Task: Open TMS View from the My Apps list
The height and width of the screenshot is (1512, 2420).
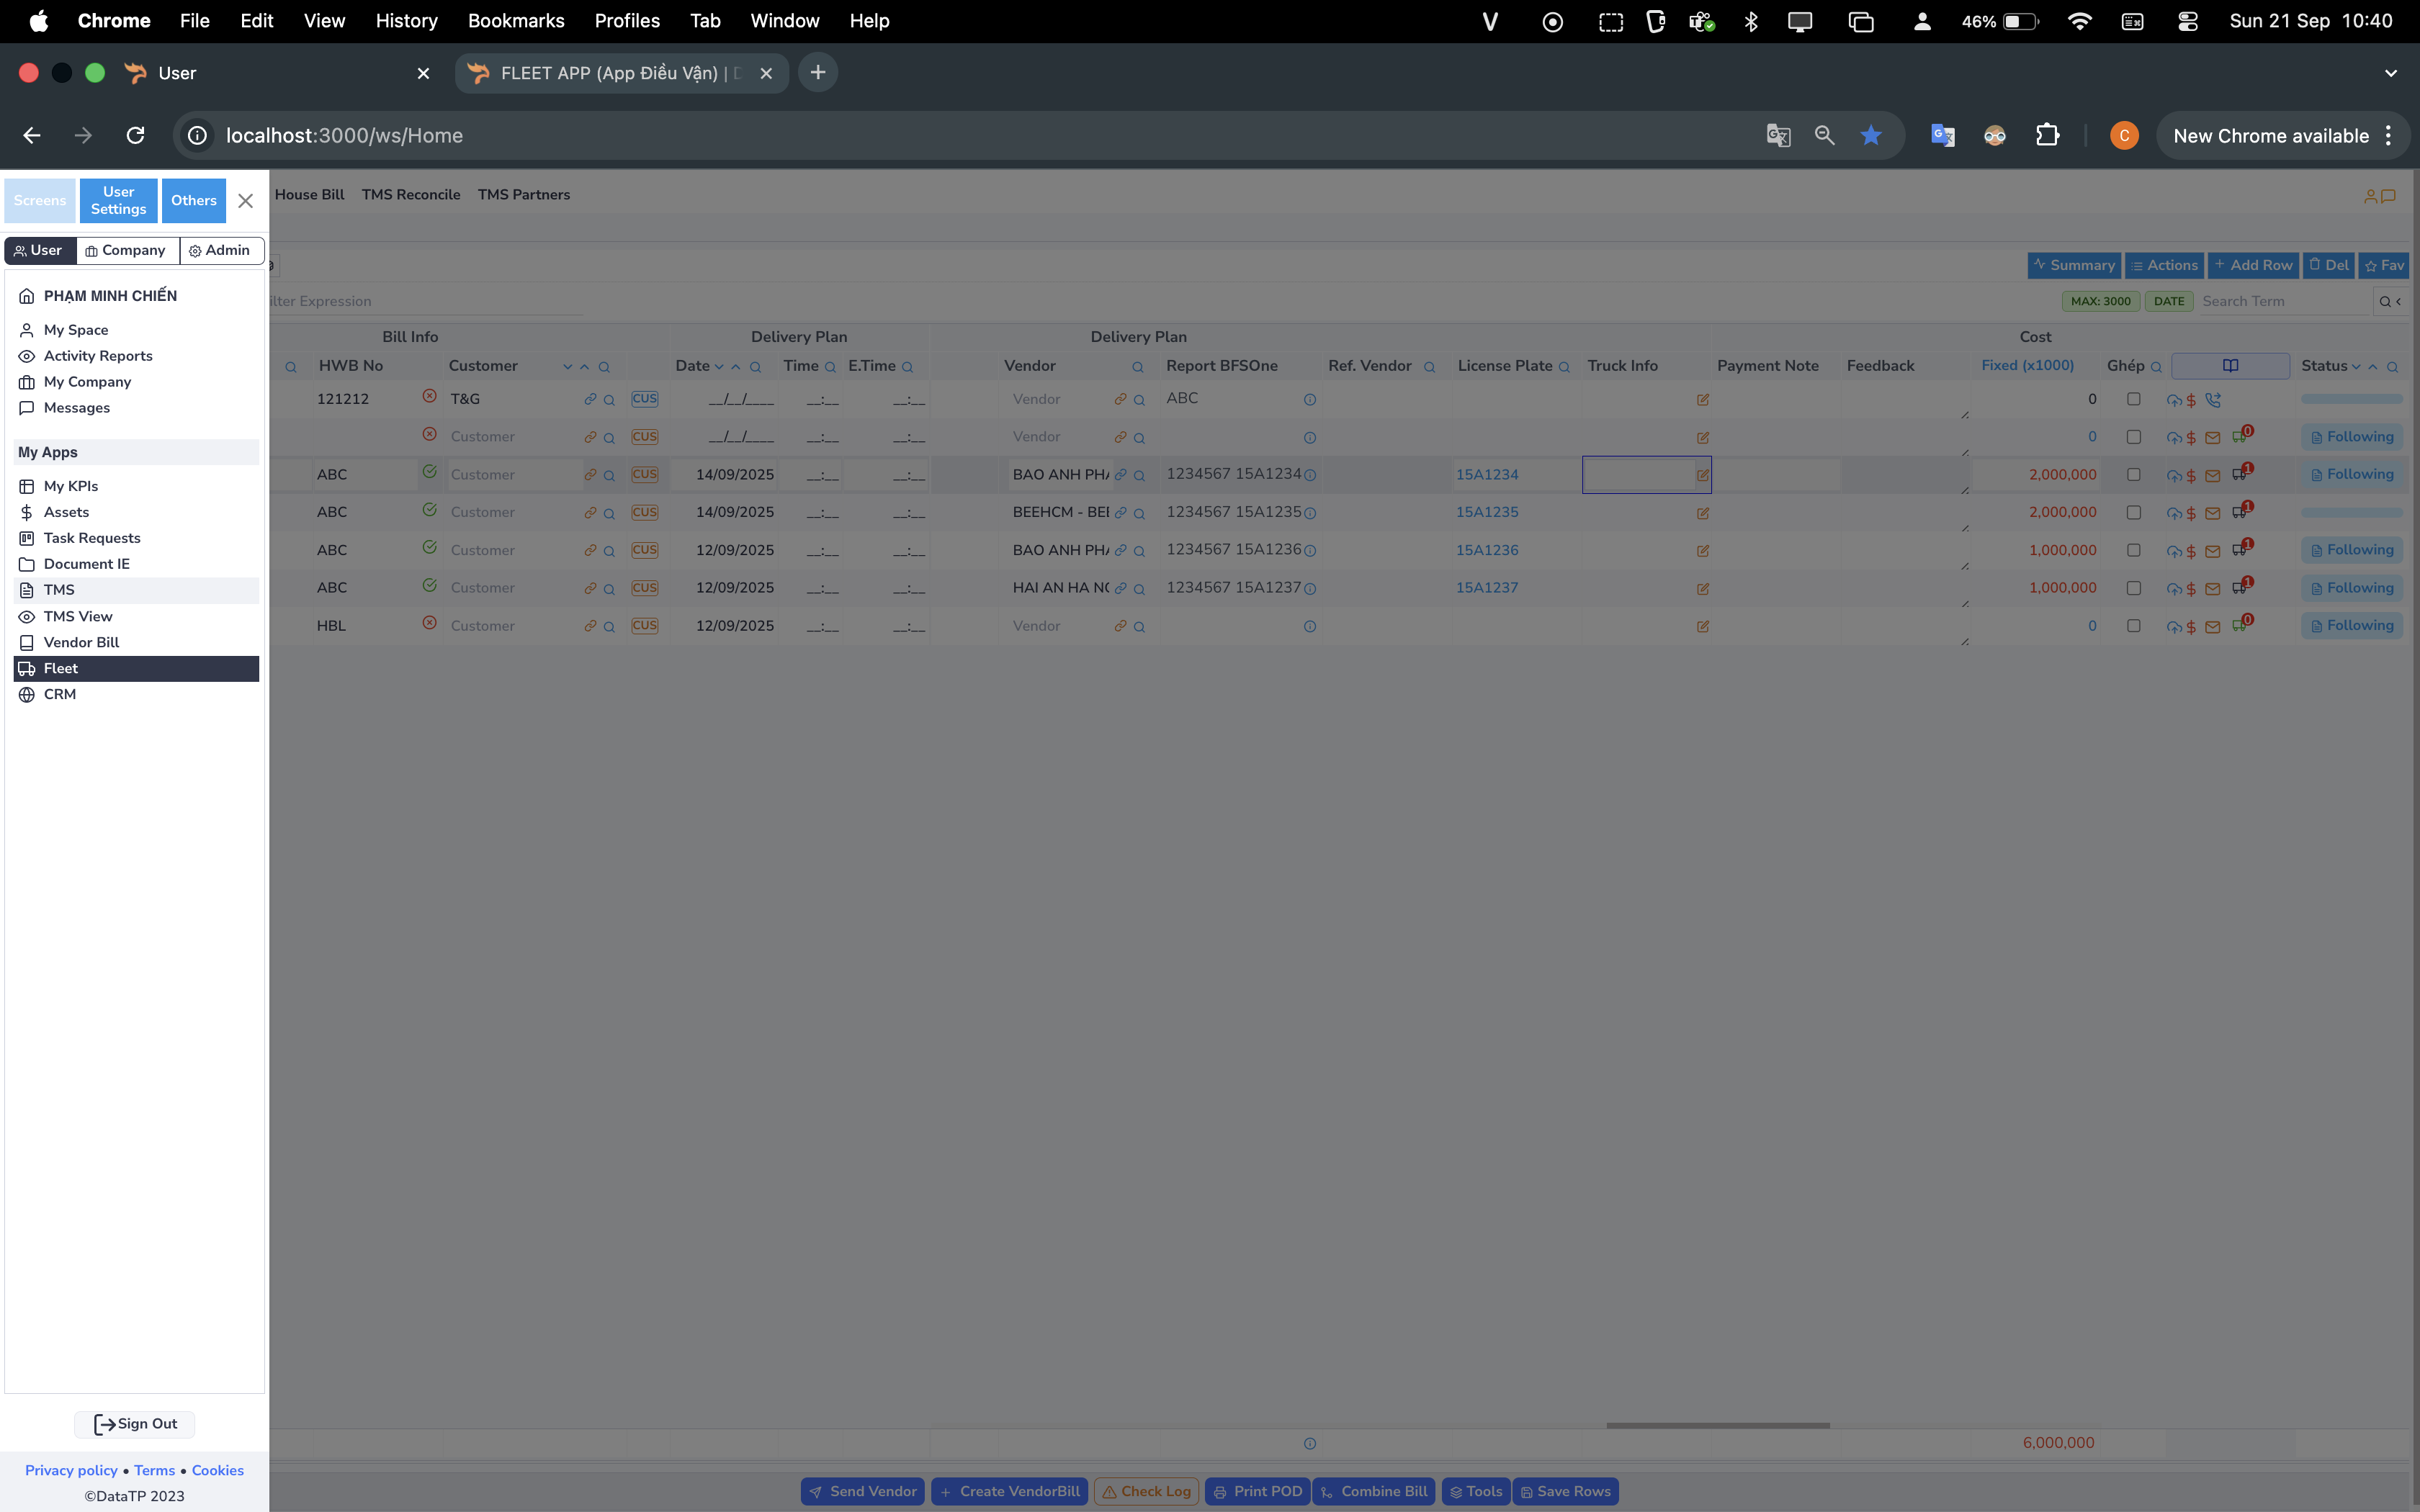Action: click(78, 616)
